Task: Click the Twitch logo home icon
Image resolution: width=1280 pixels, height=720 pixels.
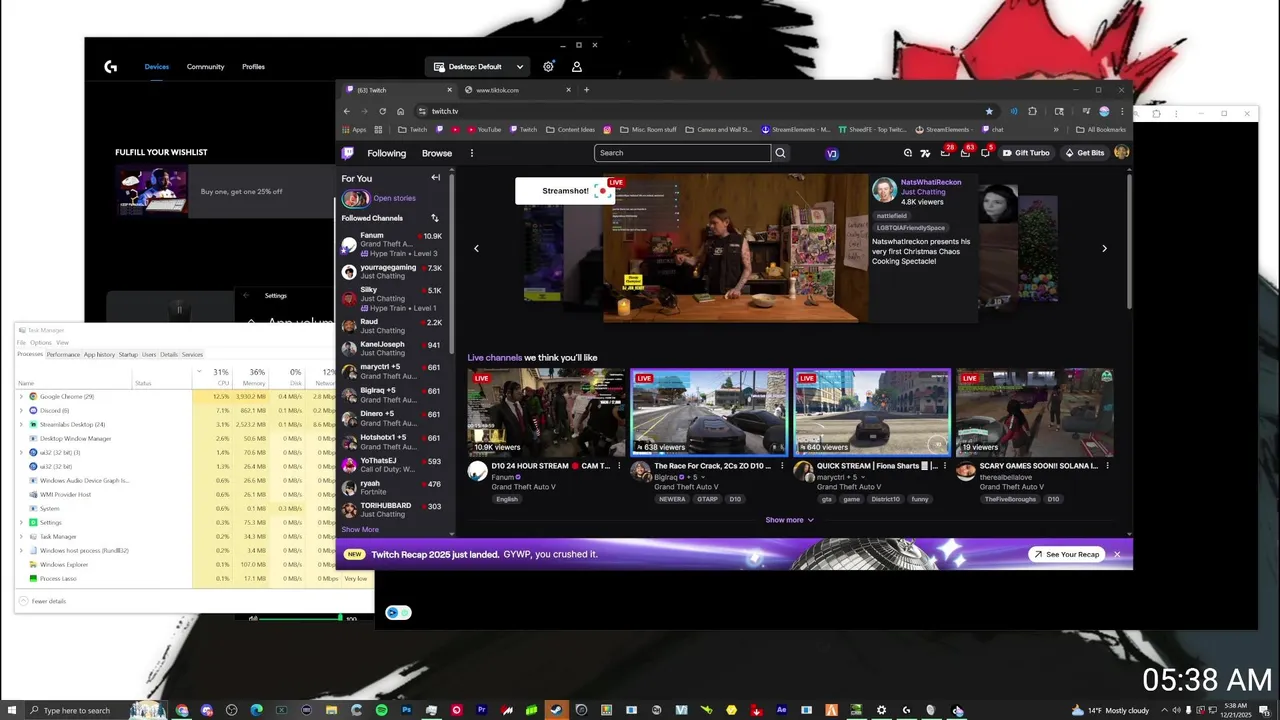Action: coord(347,153)
